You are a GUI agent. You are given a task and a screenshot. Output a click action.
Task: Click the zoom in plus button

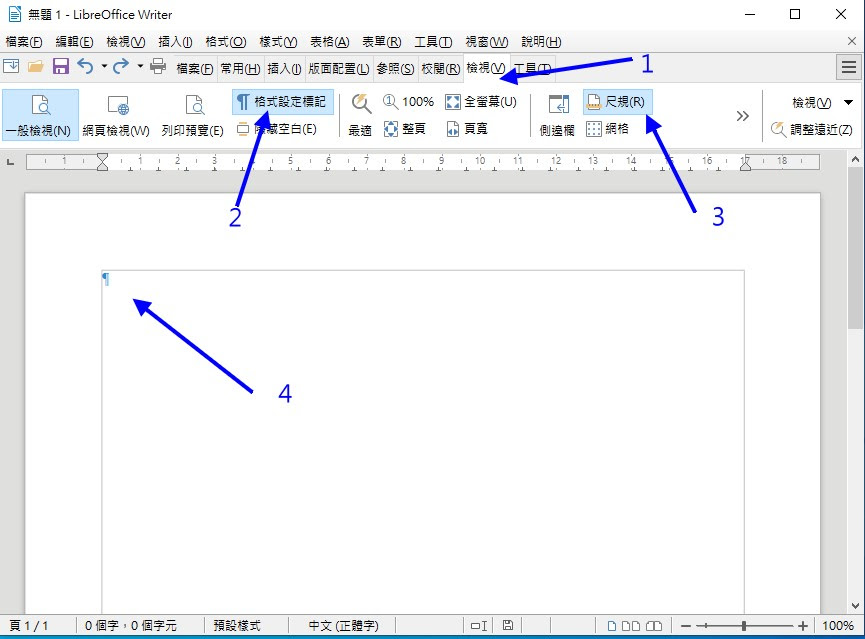click(x=803, y=626)
